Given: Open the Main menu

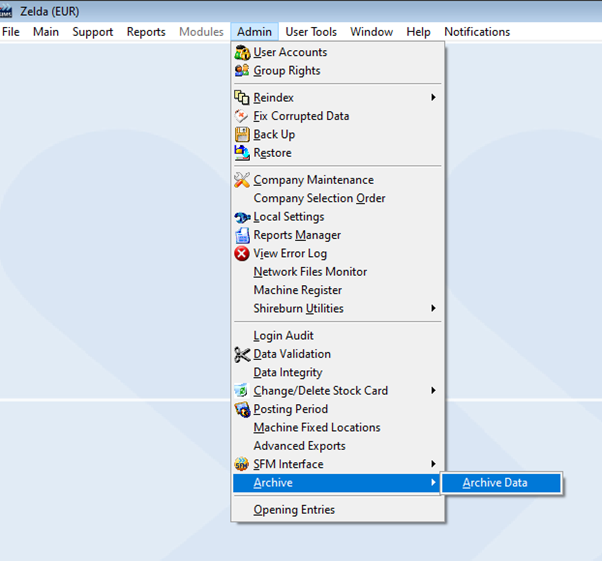Looking at the screenshot, I should pos(46,32).
